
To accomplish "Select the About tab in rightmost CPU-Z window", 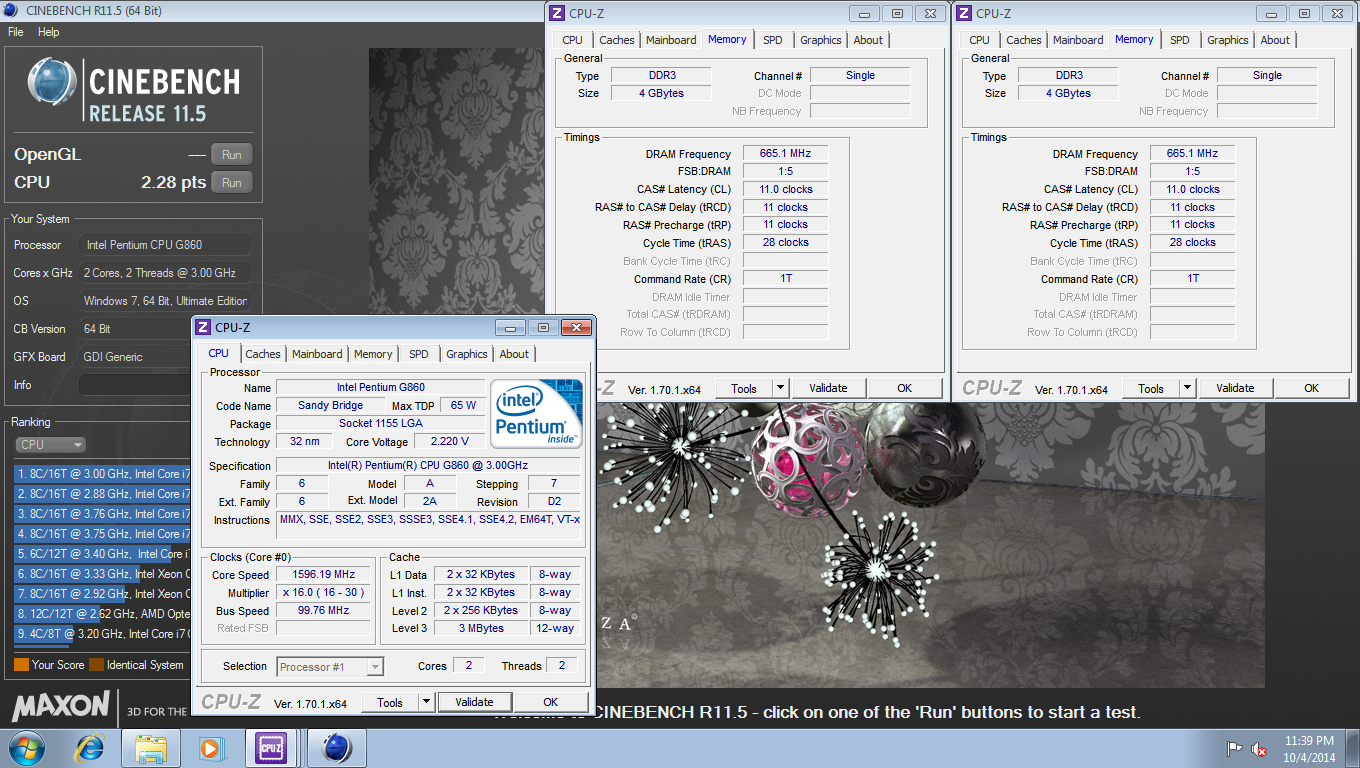I will pos(1275,40).
